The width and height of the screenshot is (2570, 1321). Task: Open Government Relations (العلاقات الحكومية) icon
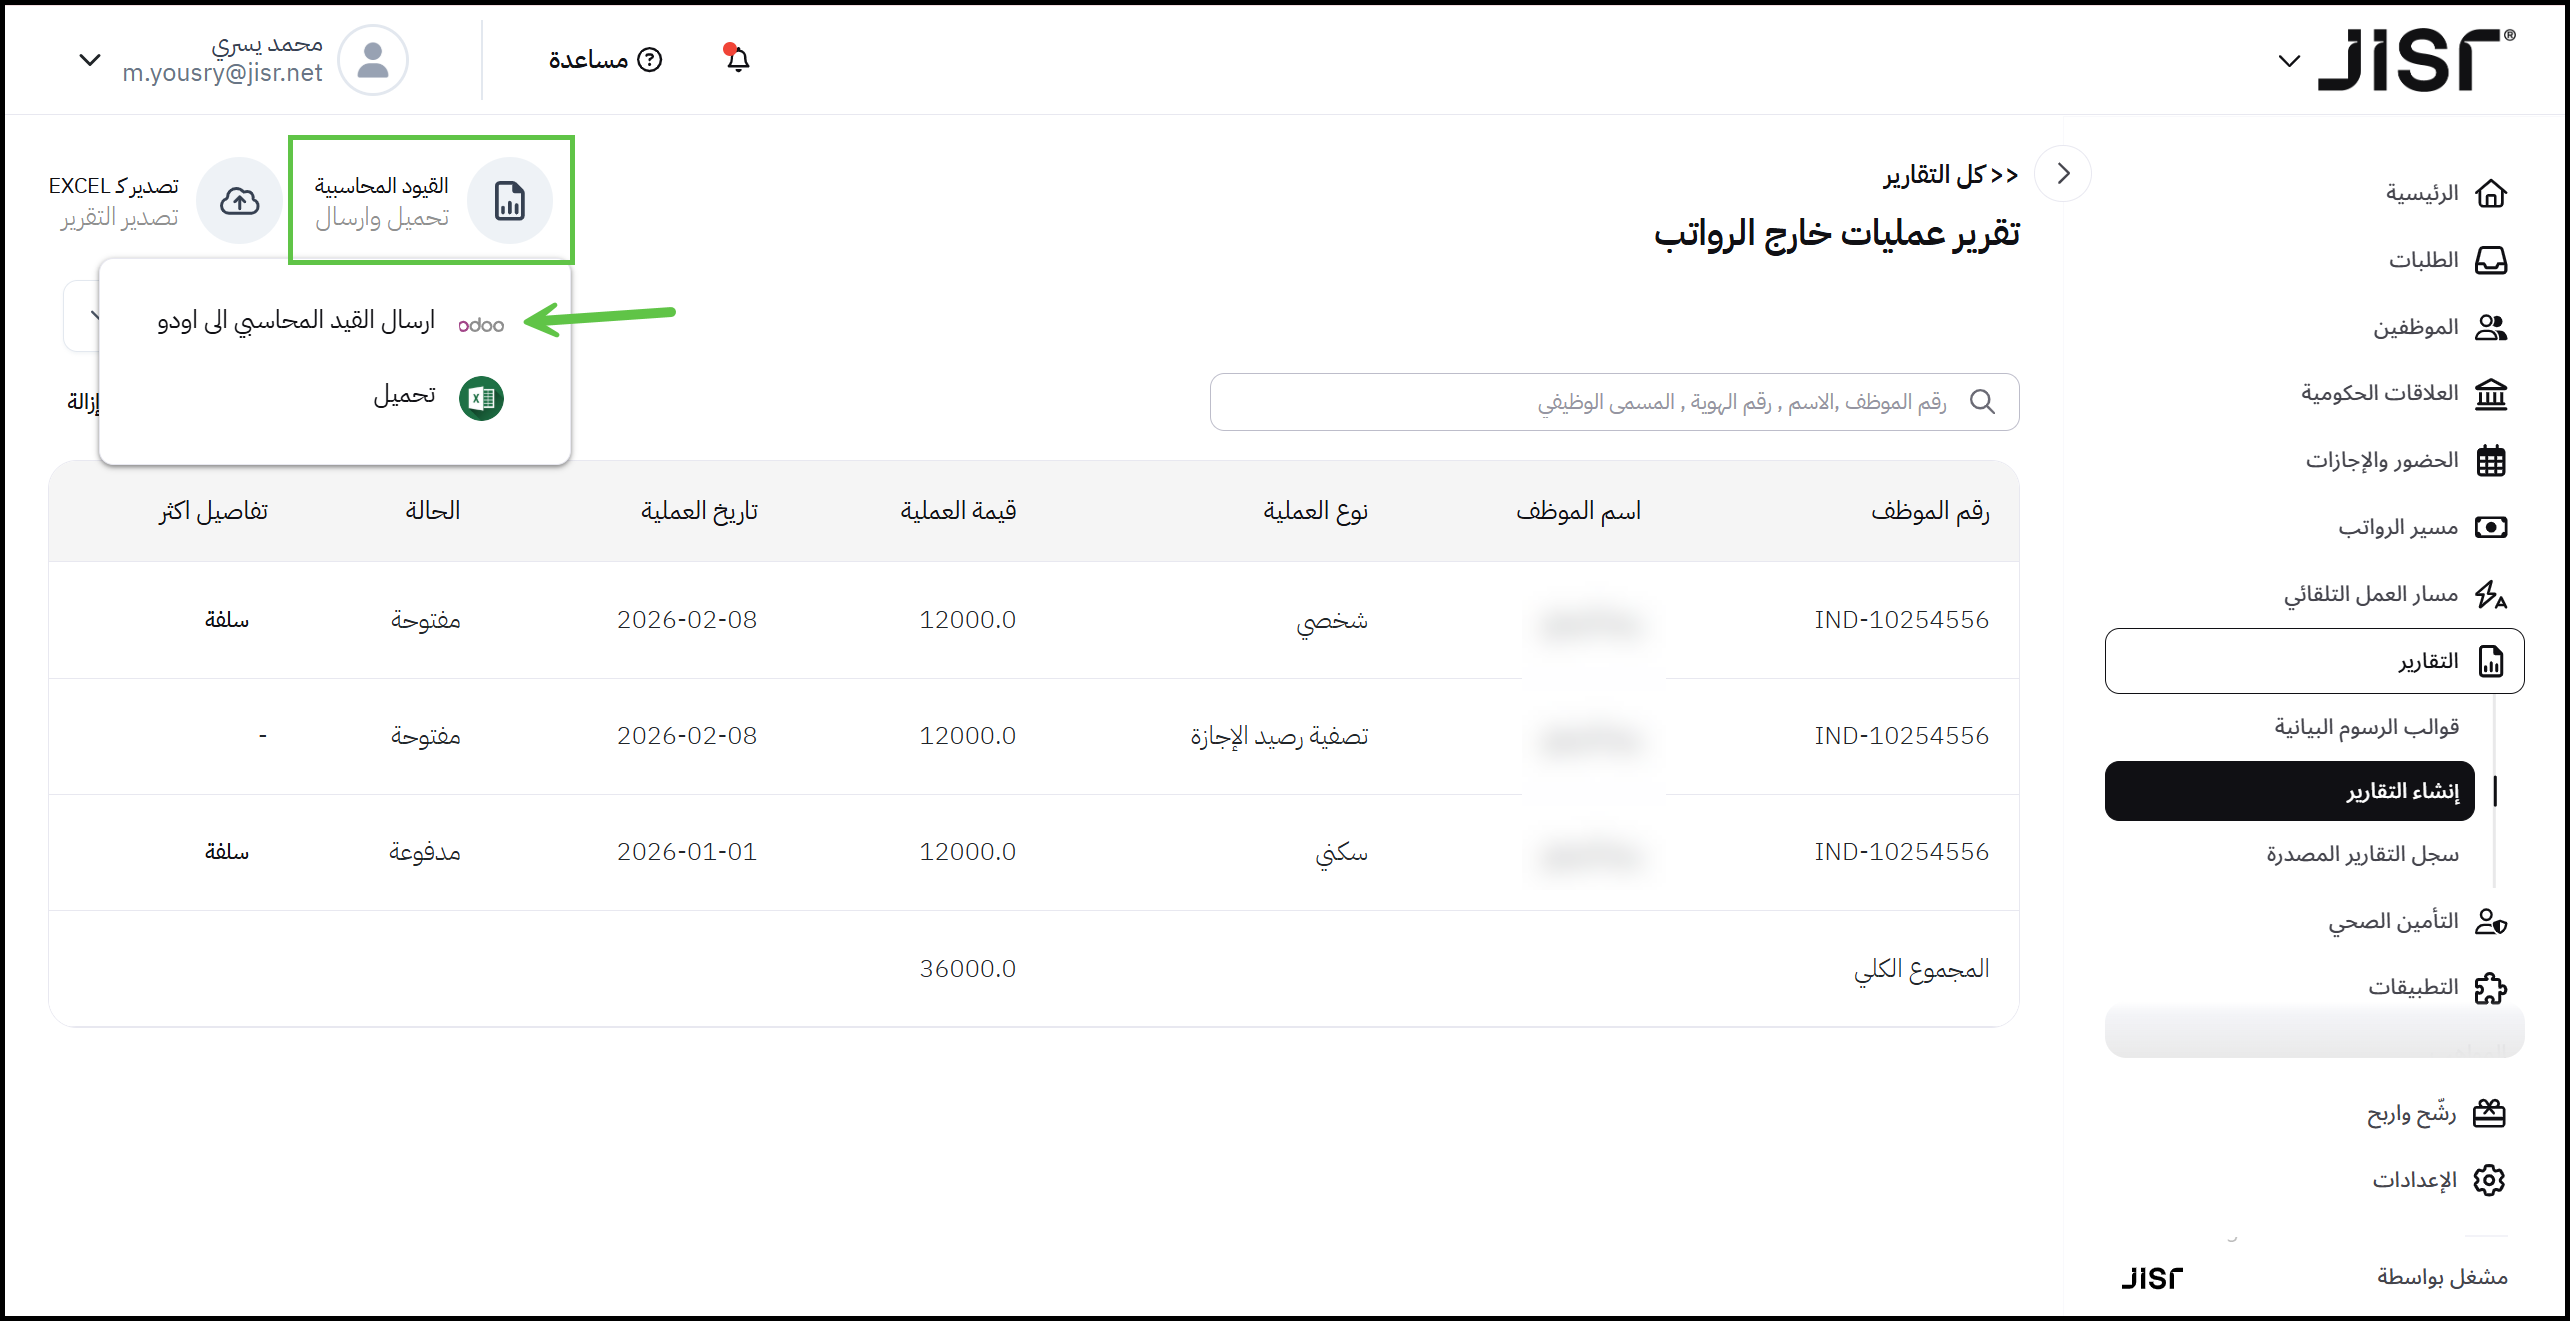pyautogui.click(x=2490, y=394)
